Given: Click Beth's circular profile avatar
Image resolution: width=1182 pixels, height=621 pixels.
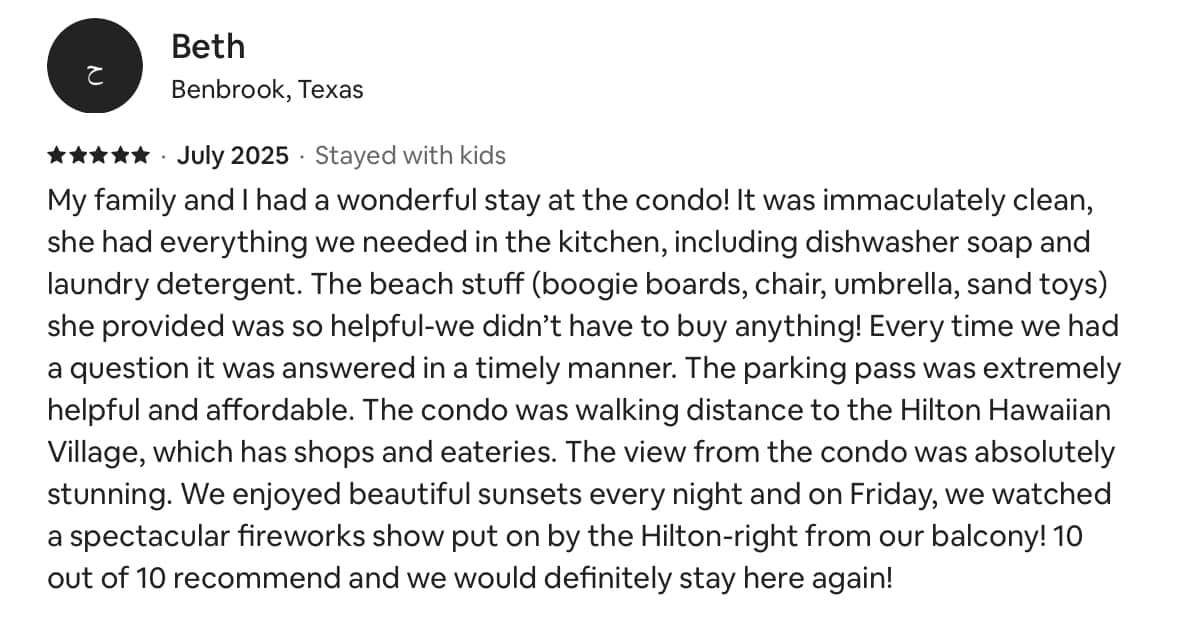Looking at the screenshot, I should (95, 66).
